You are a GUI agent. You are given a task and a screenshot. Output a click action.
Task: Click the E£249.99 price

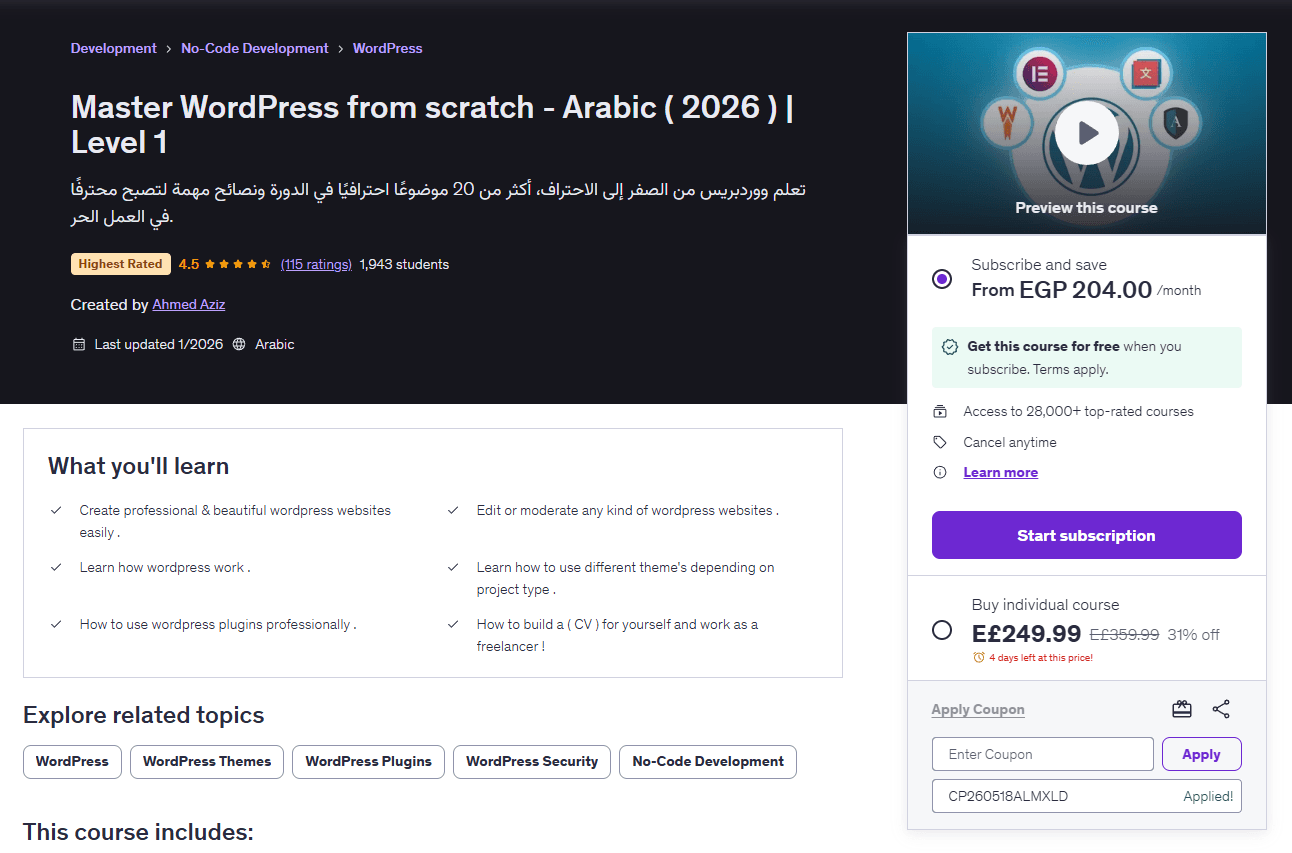pyautogui.click(x=1026, y=633)
